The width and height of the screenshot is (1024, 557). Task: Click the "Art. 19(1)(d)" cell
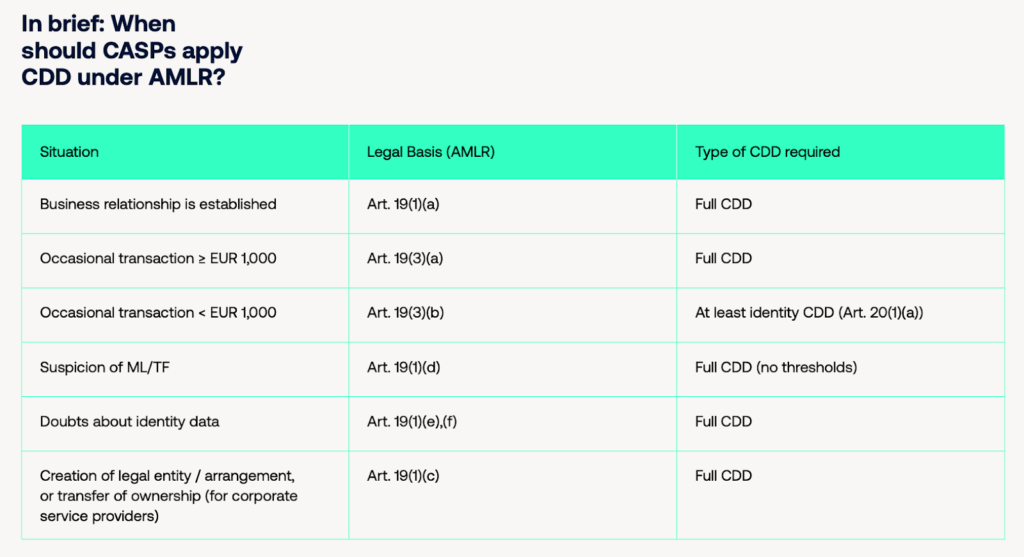pyautogui.click(x=405, y=367)
